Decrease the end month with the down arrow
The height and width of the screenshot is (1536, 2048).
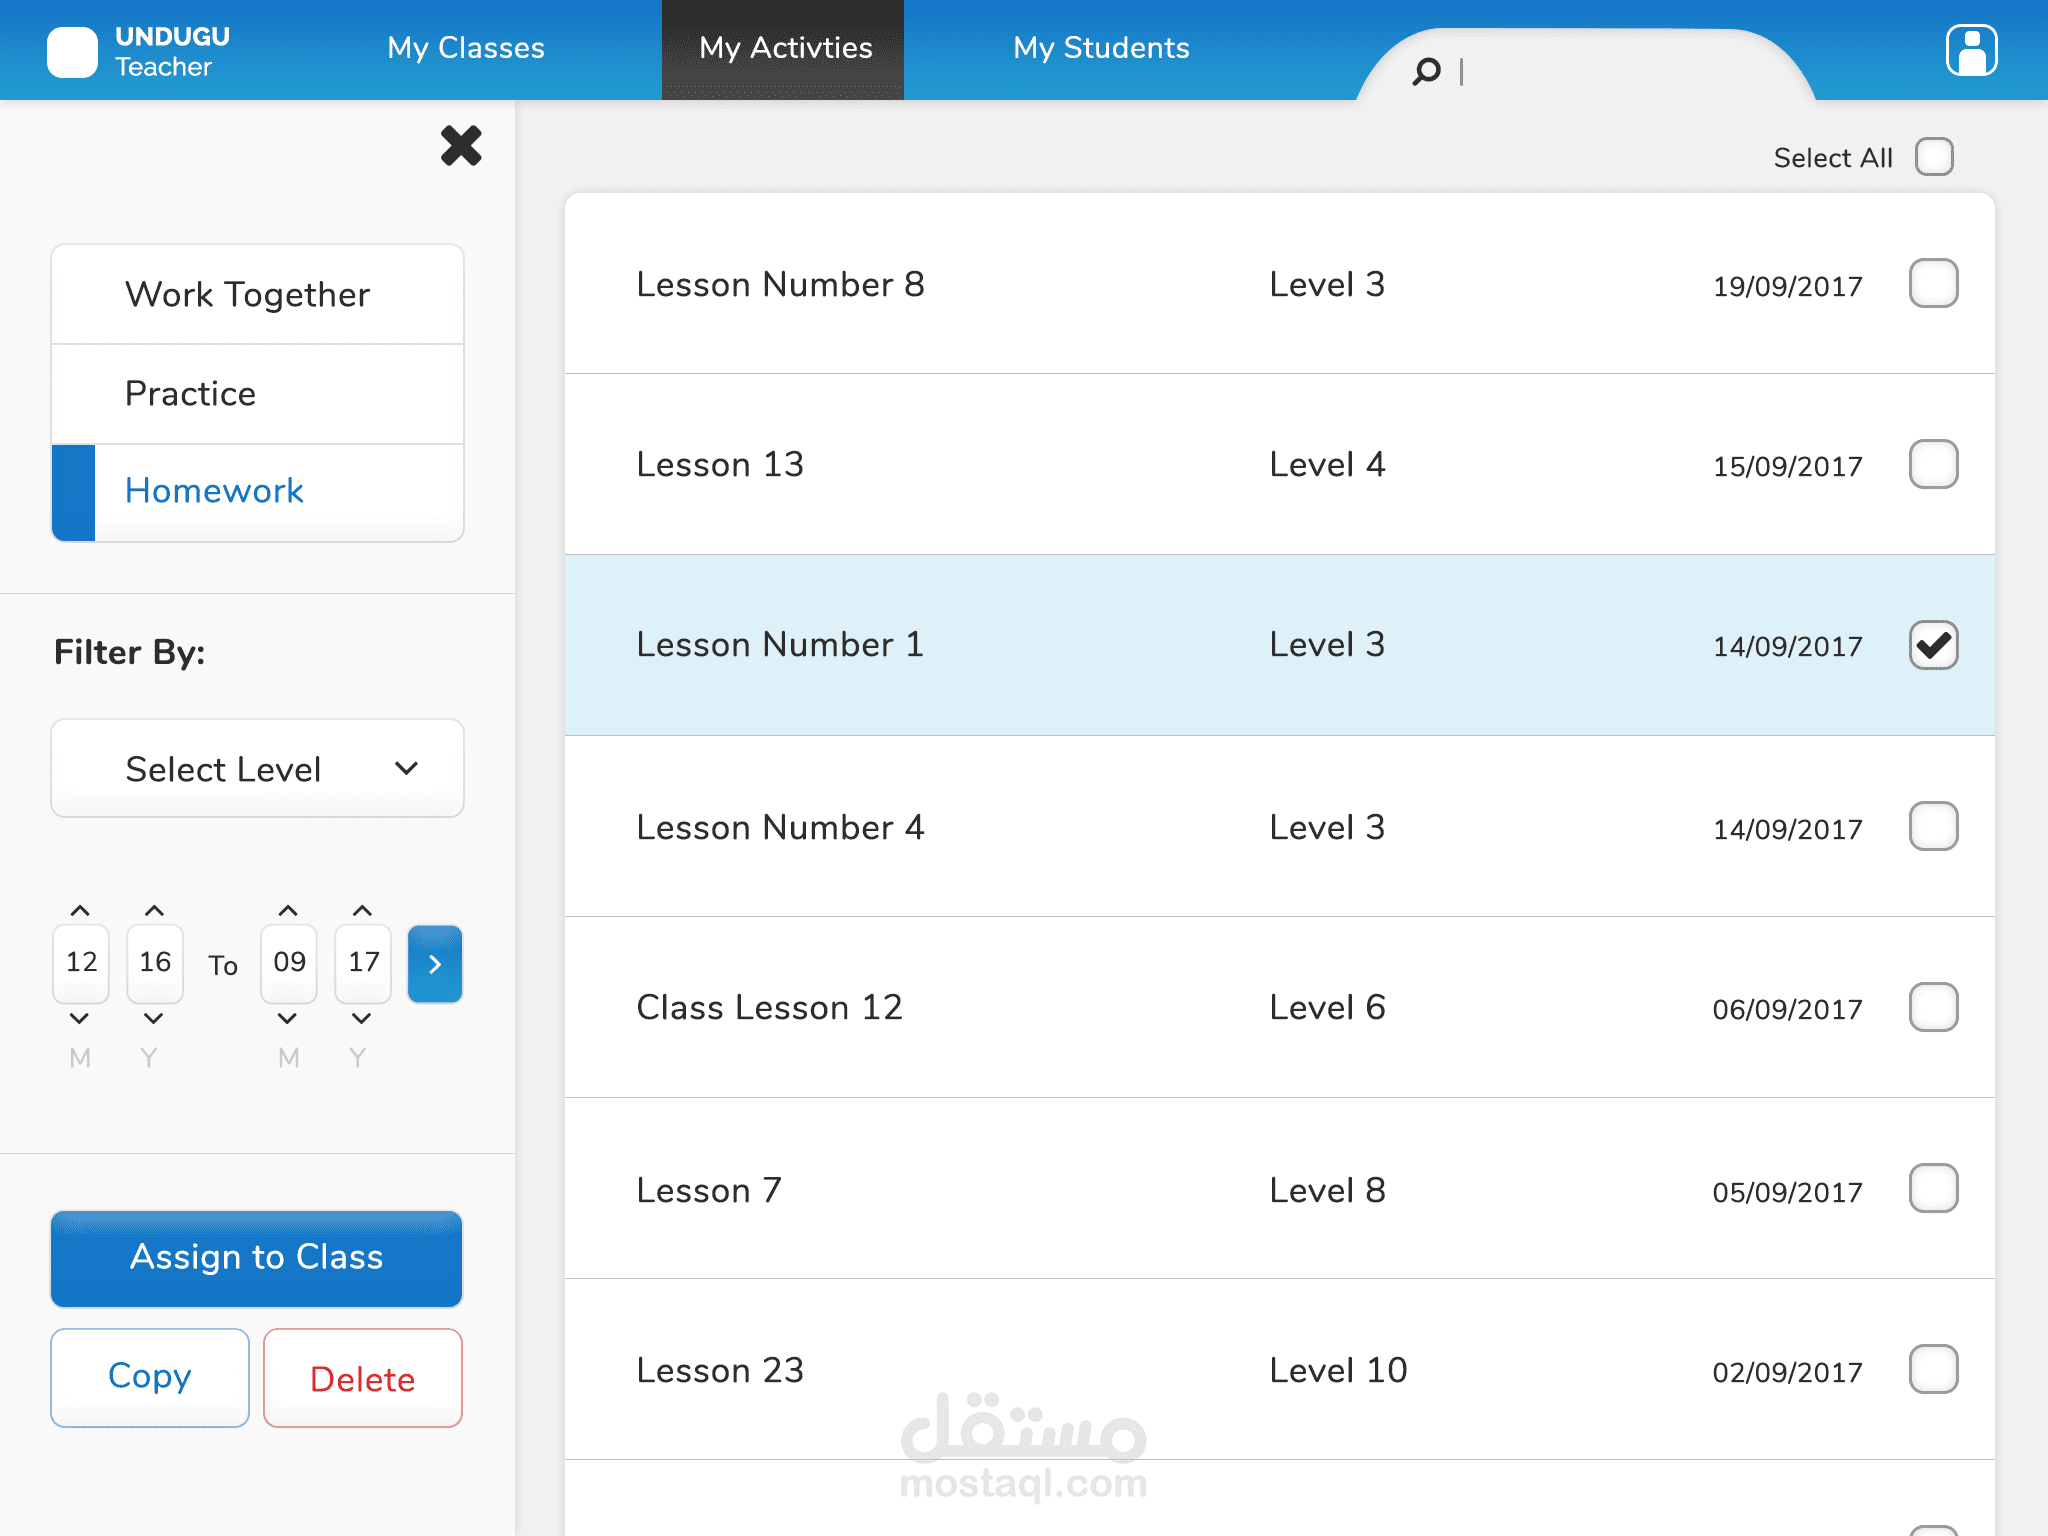(x=288, y=1019)
